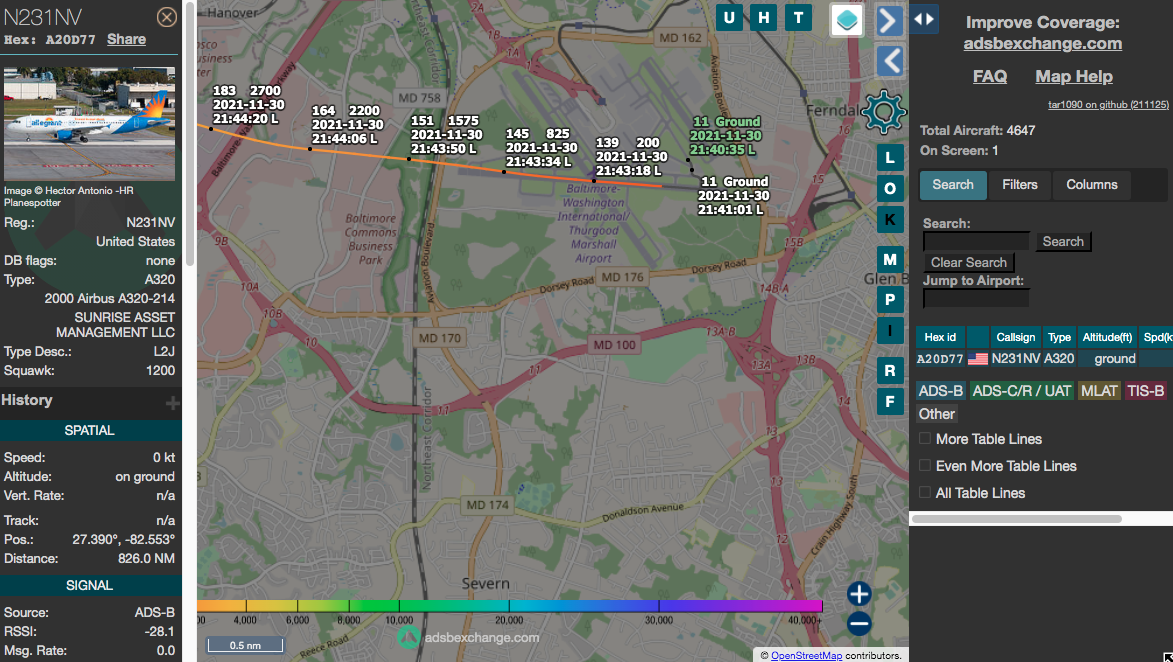
Task: Click the track point at 21:43:50 L
Action: coord(409,159)
